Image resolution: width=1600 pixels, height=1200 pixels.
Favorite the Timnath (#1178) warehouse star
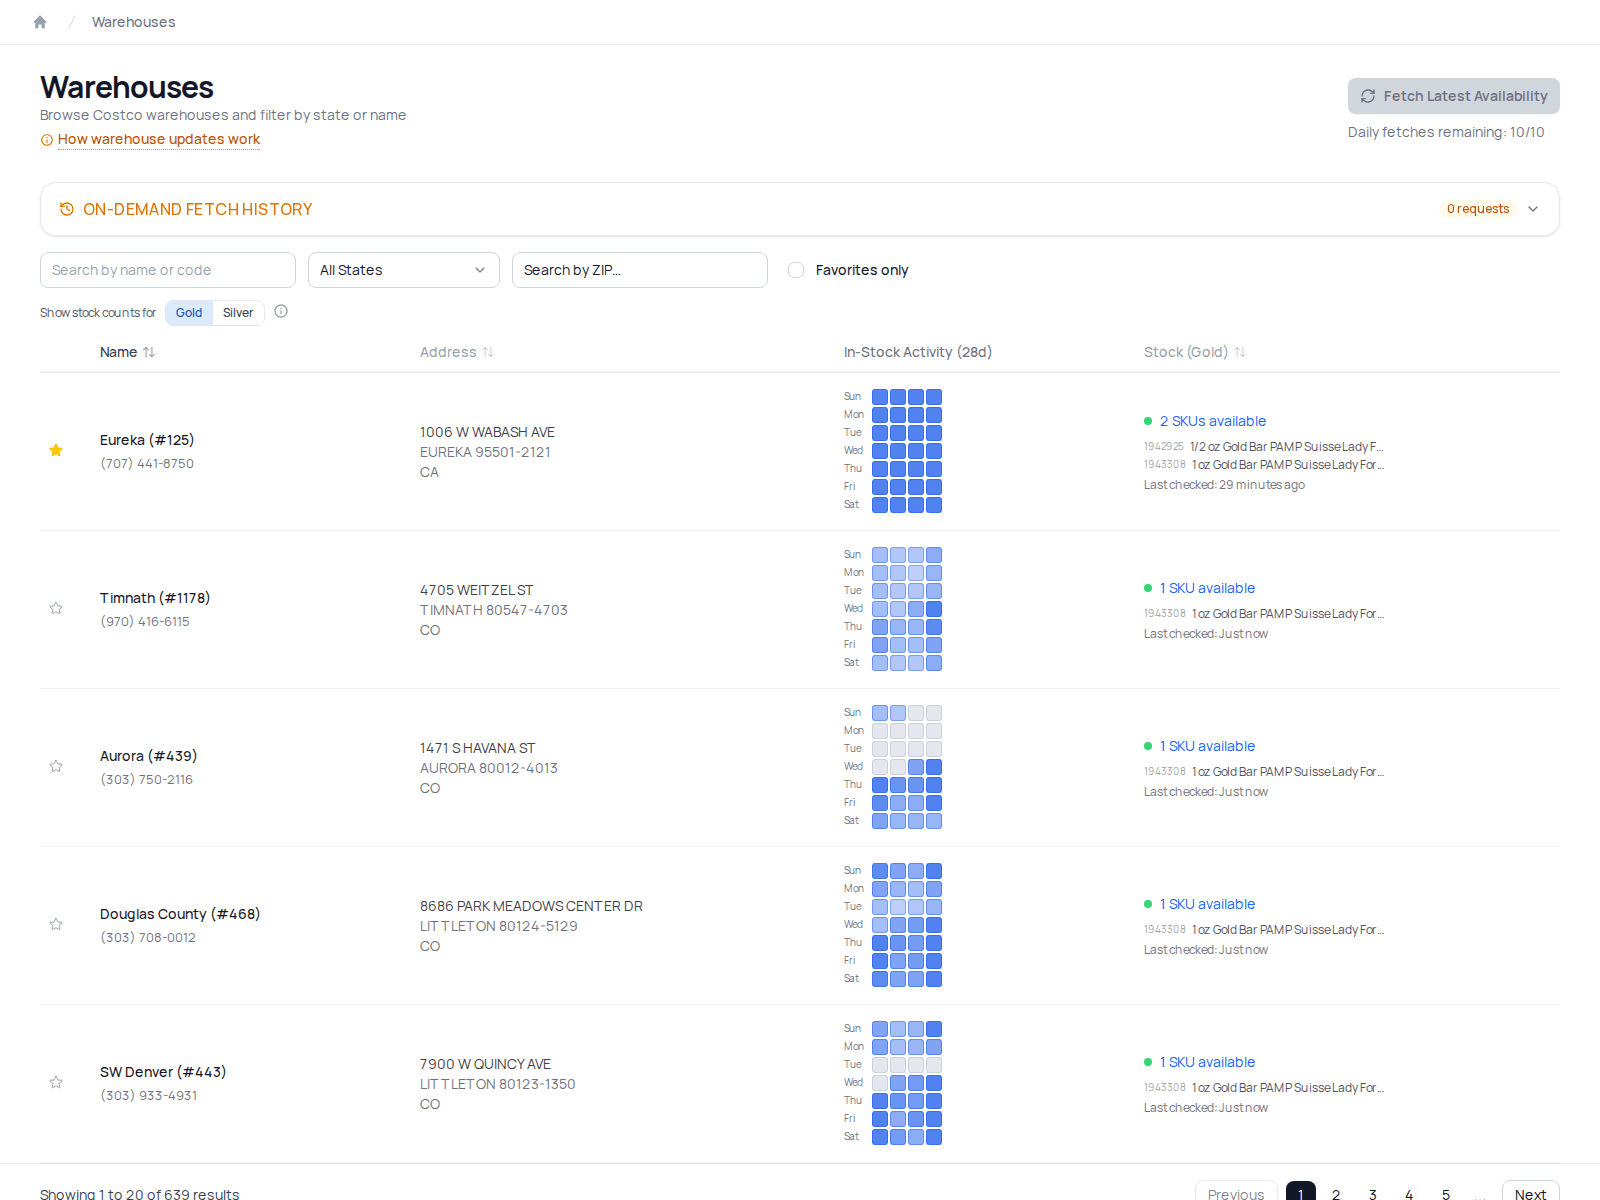tap(56, 608)
